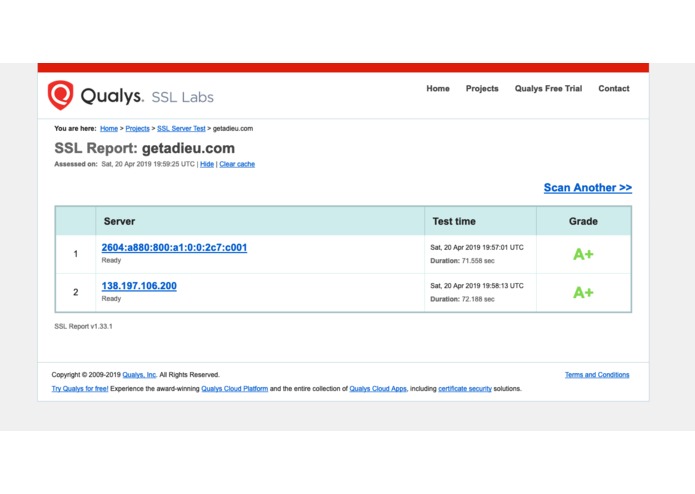The image size is (695, 494).
Task: Open the Qualys, Inc. footer link
Action: pos(139,375)
